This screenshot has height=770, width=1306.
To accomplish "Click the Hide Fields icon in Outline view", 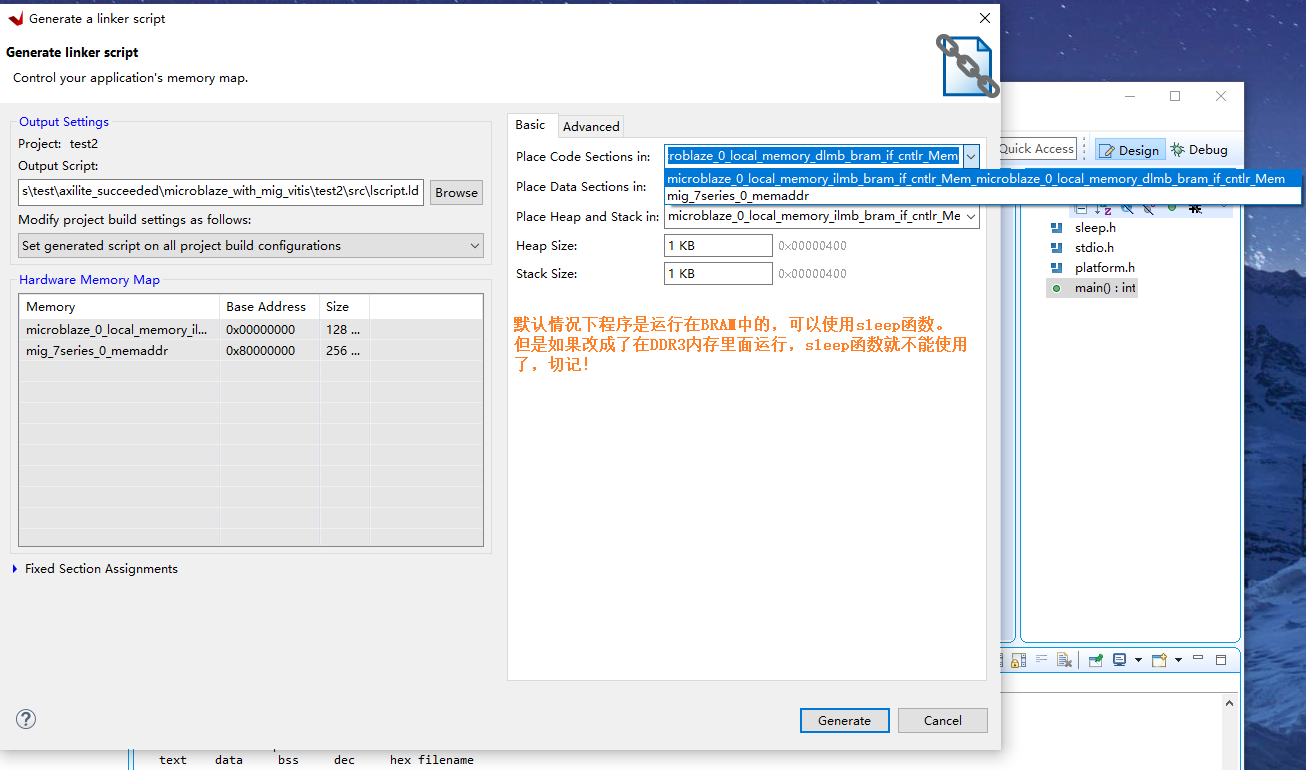I will tap(1127, 209).
